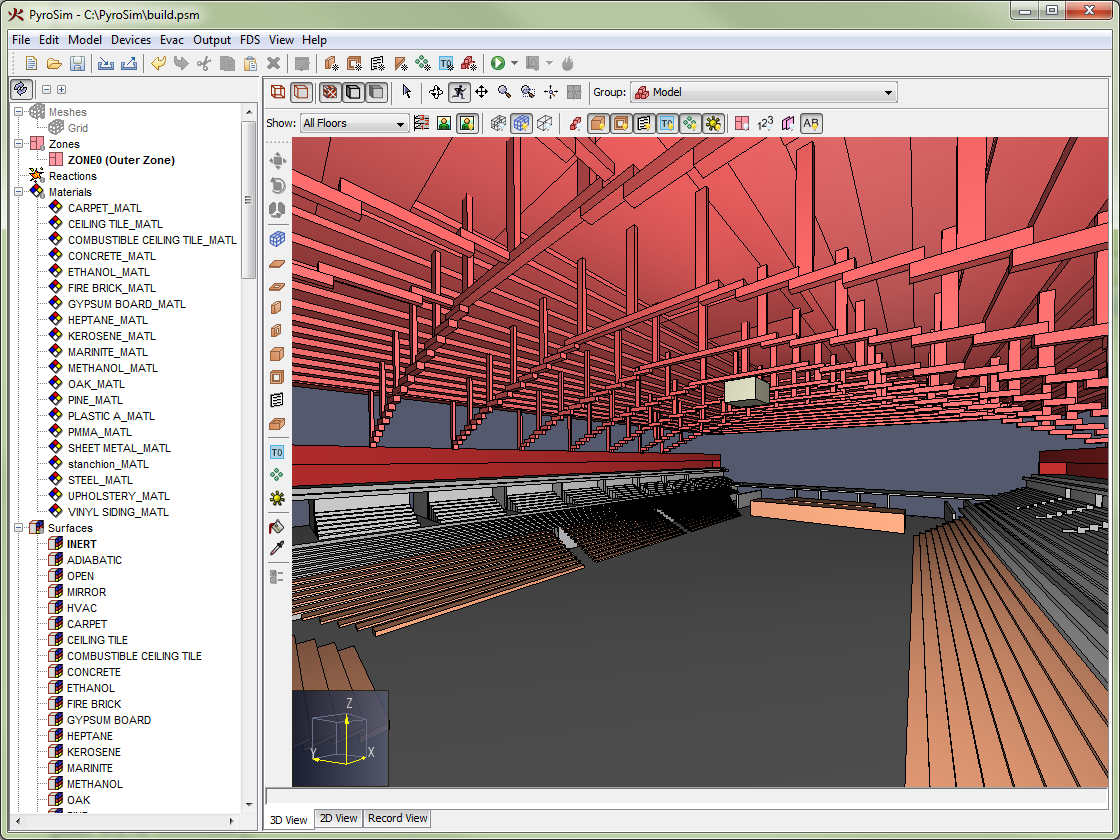Toggle show holes visibility button

click(x=621, y=123)
